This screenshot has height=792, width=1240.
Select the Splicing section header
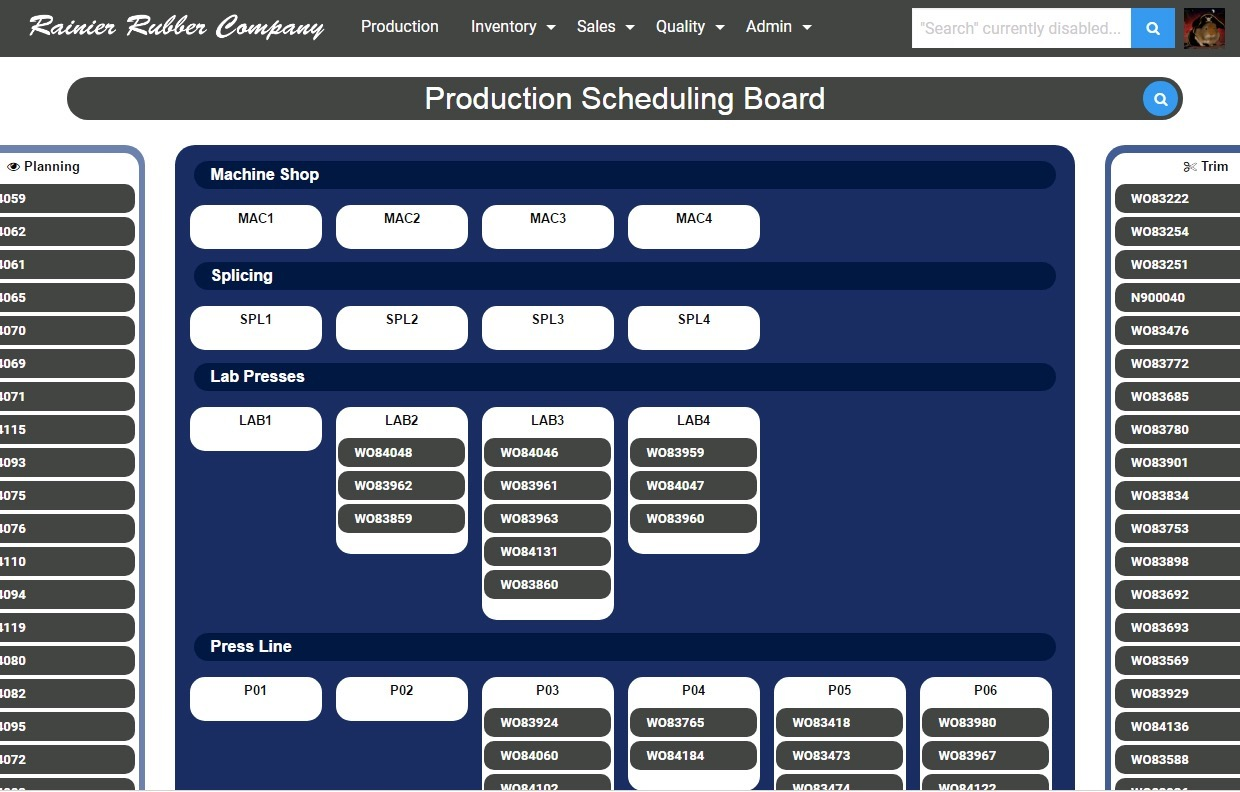[x=625, y=276]
